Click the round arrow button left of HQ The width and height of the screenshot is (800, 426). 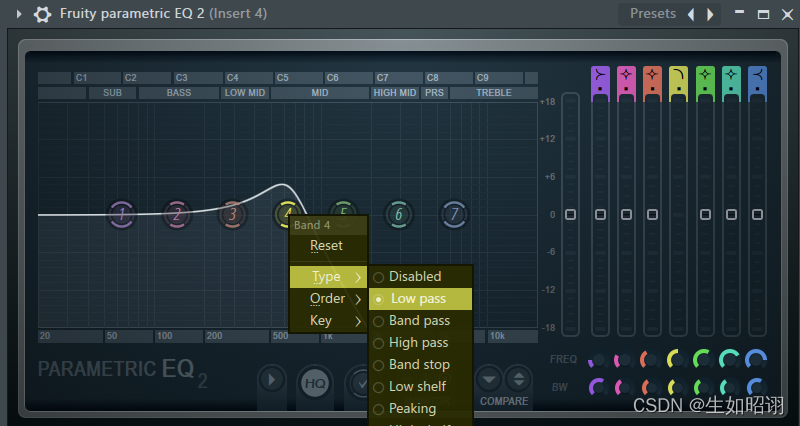271,380
